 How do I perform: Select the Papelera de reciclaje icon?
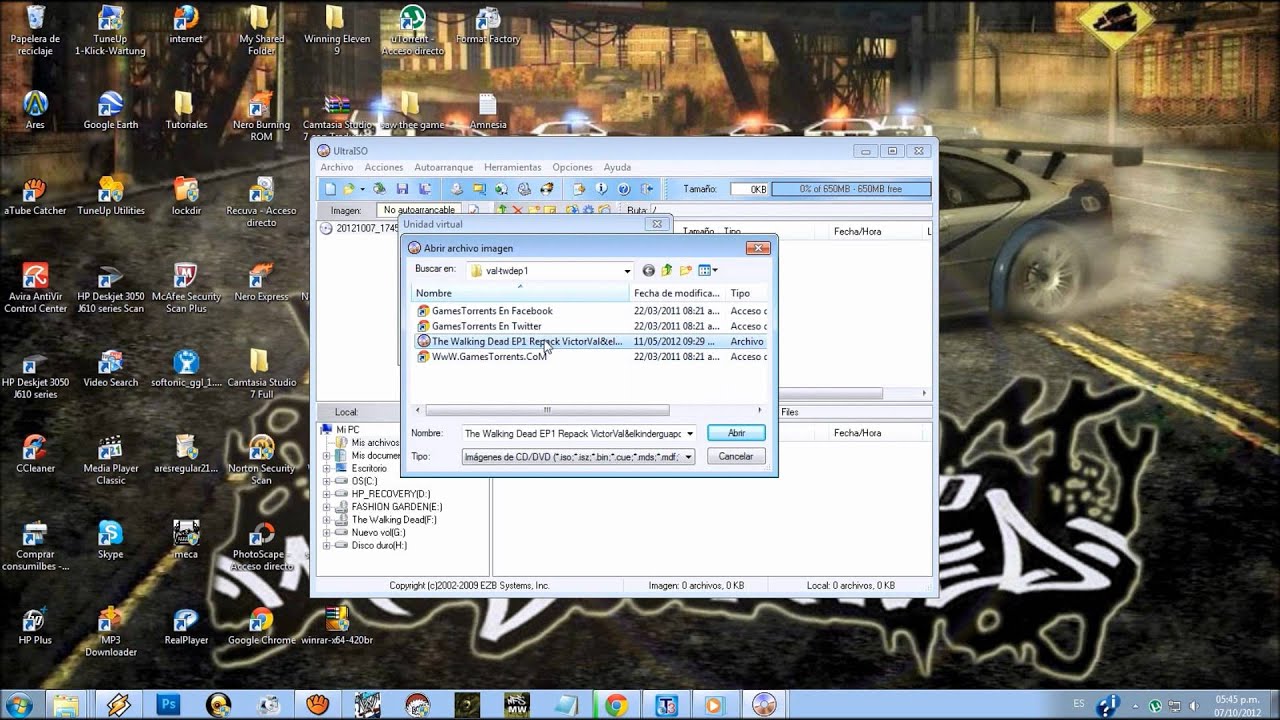click(35, 30)
